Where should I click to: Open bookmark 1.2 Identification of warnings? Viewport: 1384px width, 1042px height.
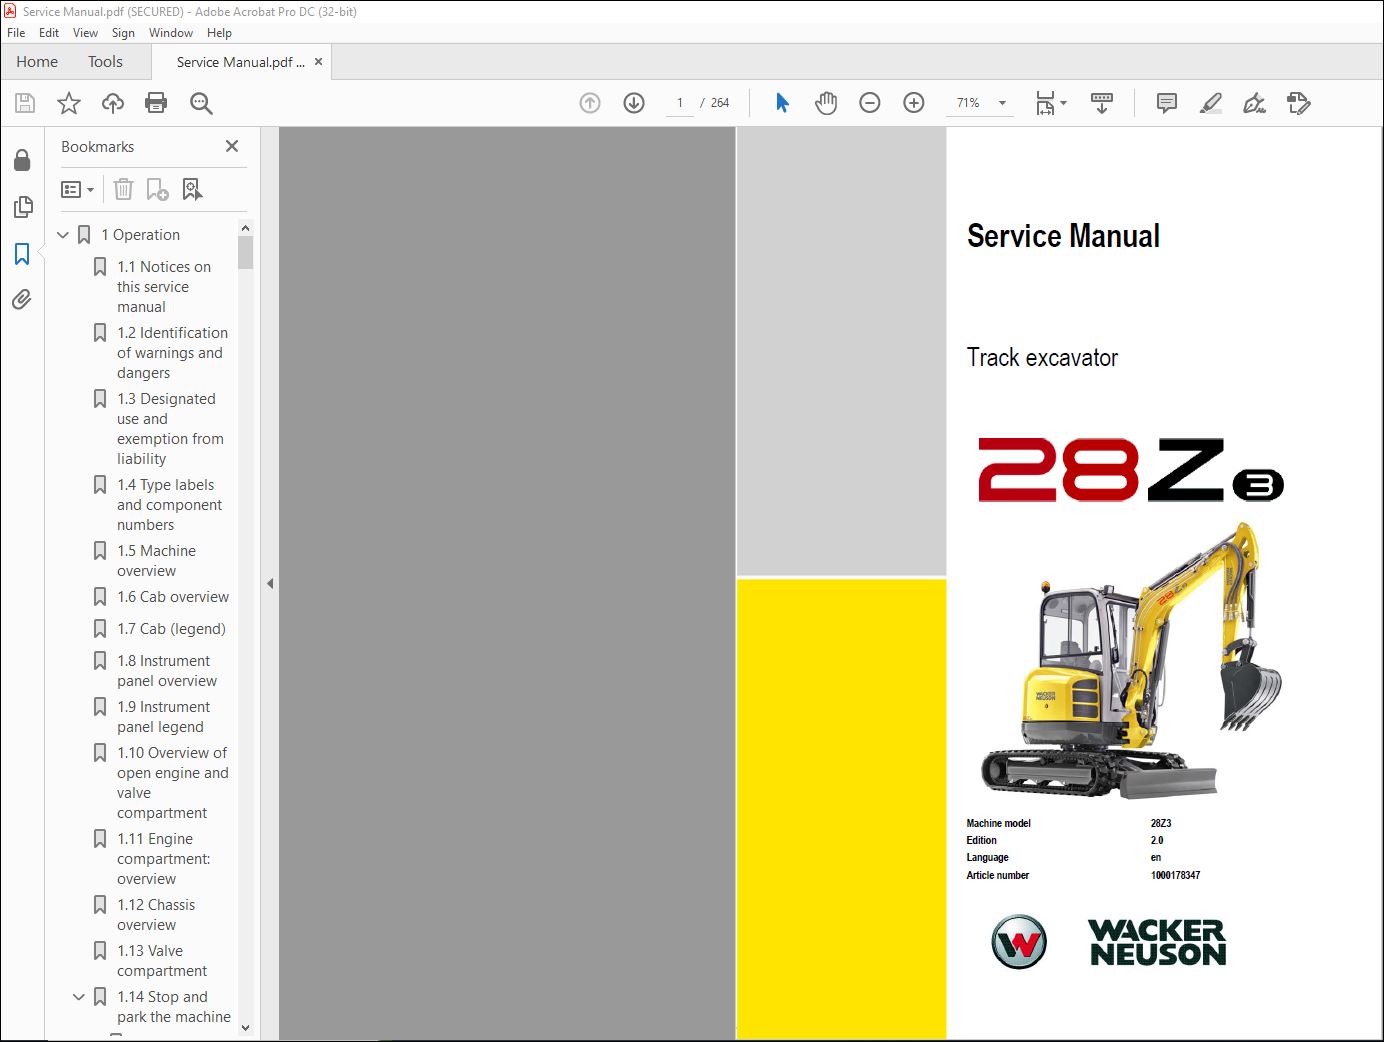tap(172, 353)
